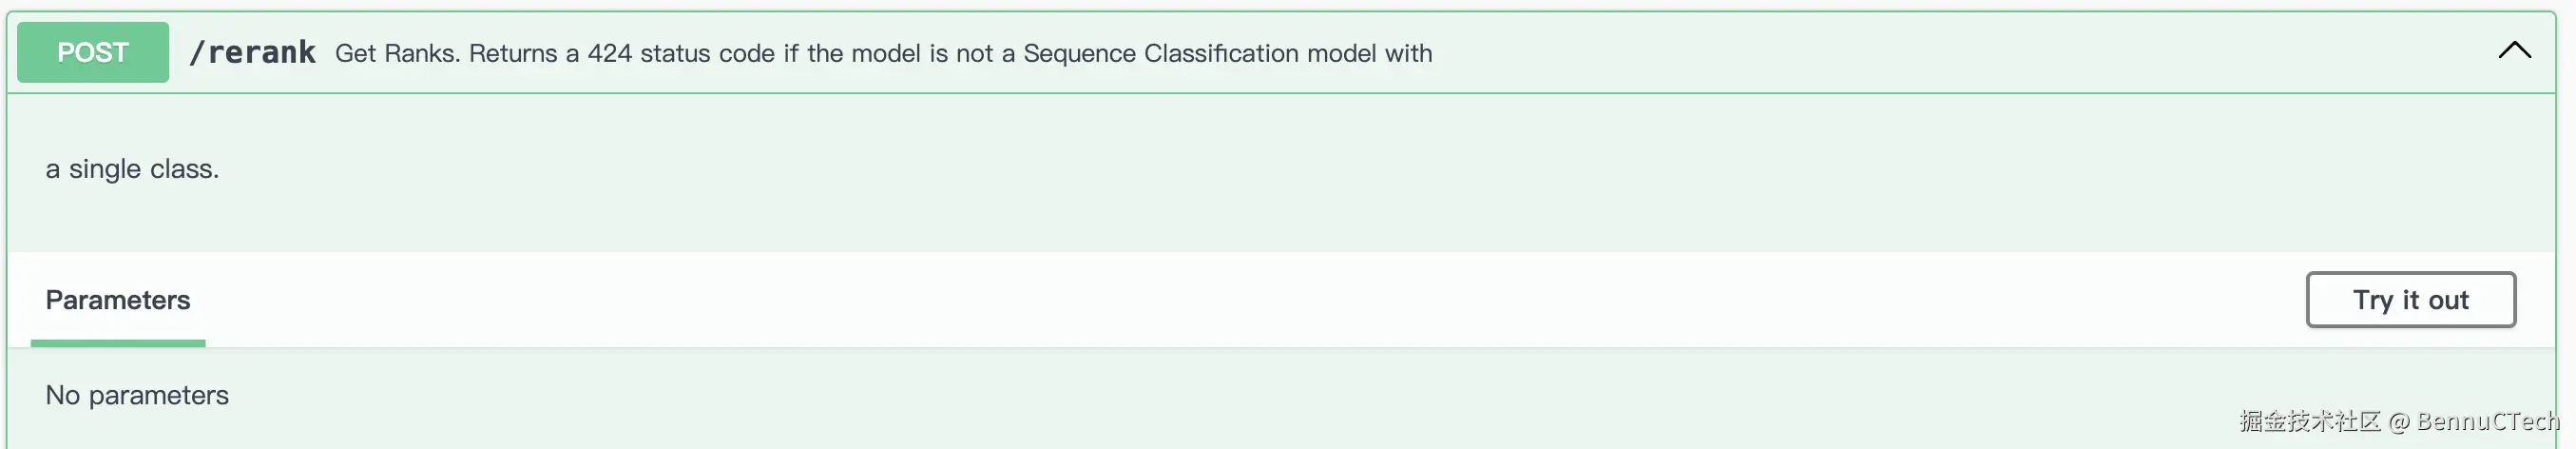Click the 'a single class.' description text
2576x449 pixels.
132,169
